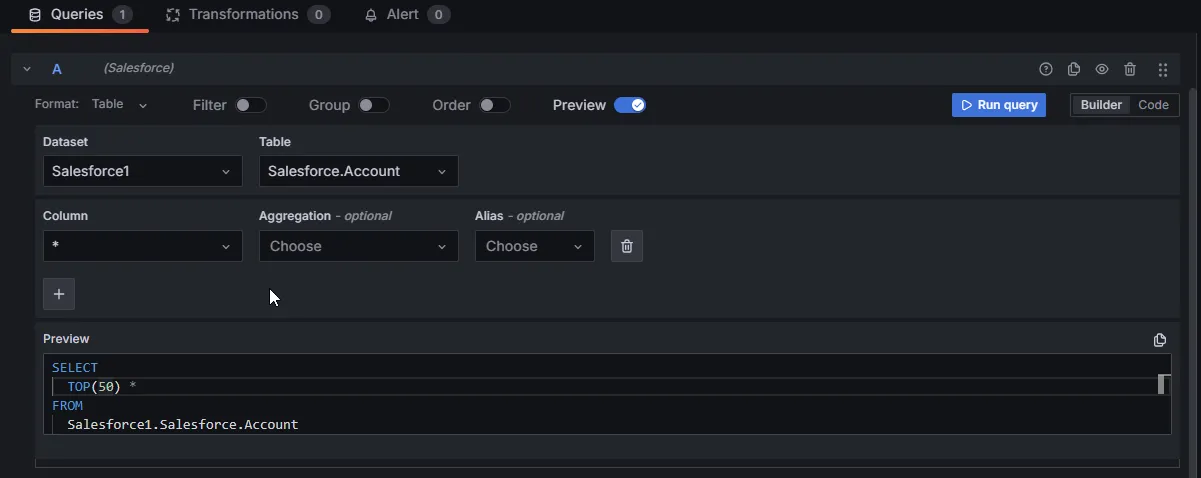Turn on the Group switch
The height and width of the screenshot is (478, 1201).
pyautogui.click(x=373, y=105)
